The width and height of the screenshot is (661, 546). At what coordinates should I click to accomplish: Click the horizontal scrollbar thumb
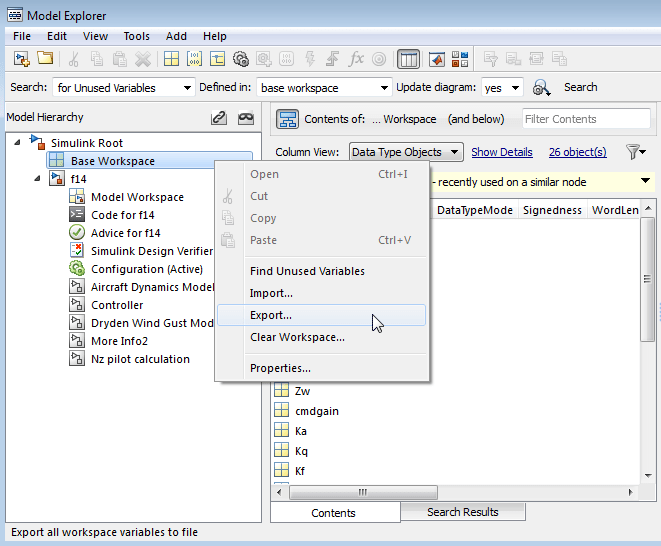pyautogui.click(x=363, y=492)
